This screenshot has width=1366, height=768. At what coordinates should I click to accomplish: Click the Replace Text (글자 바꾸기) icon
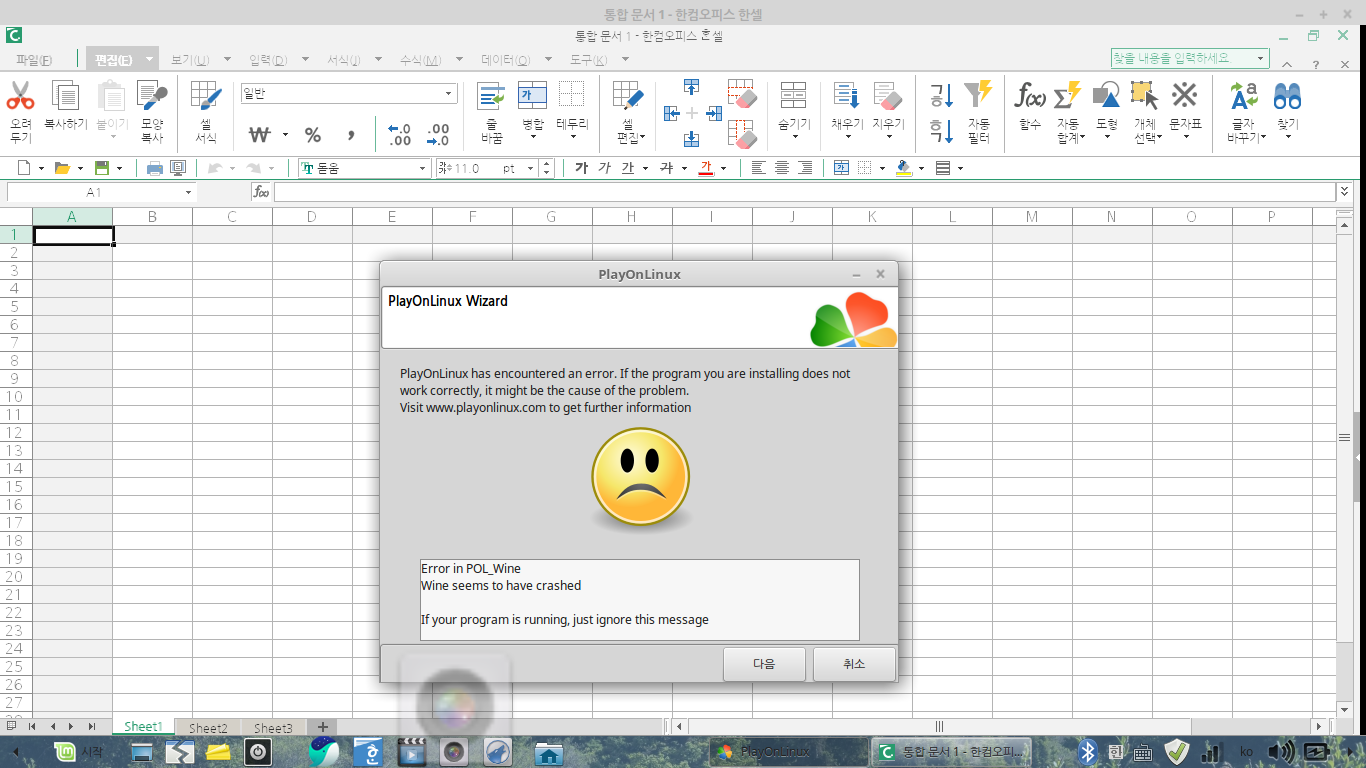(x=1245, y=96)
